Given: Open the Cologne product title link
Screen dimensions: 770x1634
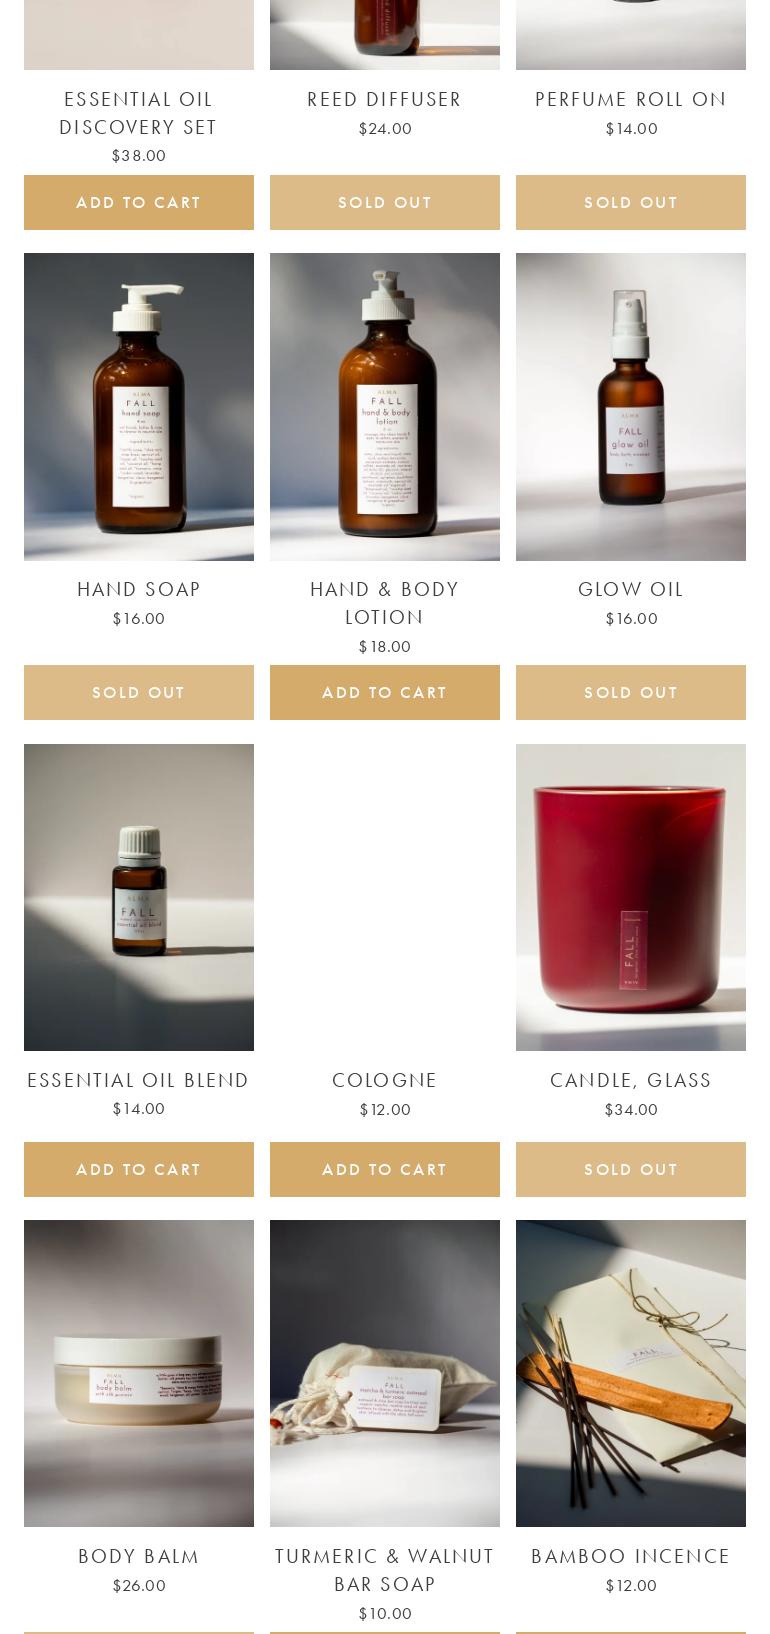Looking at the screenshot, I should [x=385, y=1080].
